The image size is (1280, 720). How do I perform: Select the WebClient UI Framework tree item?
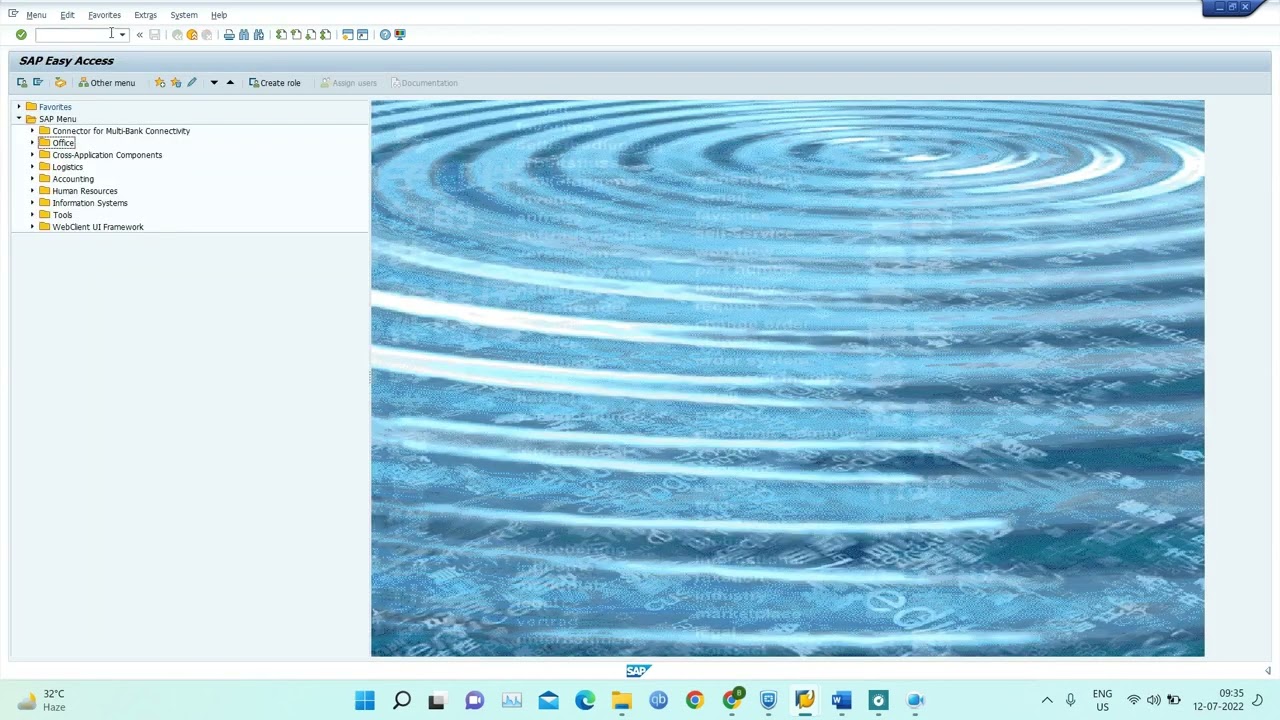click(x=98, y=227)
